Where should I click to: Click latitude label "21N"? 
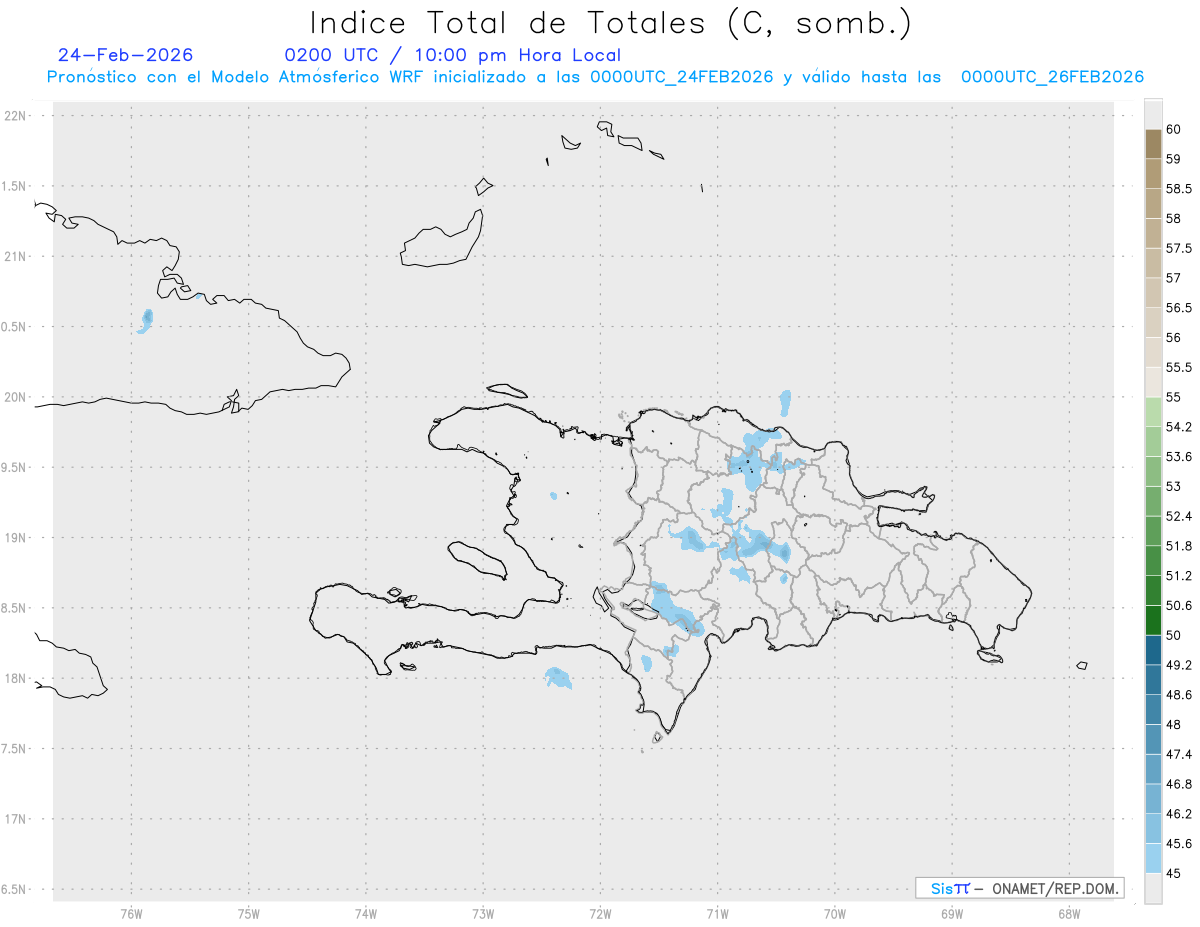pos(16,256)
